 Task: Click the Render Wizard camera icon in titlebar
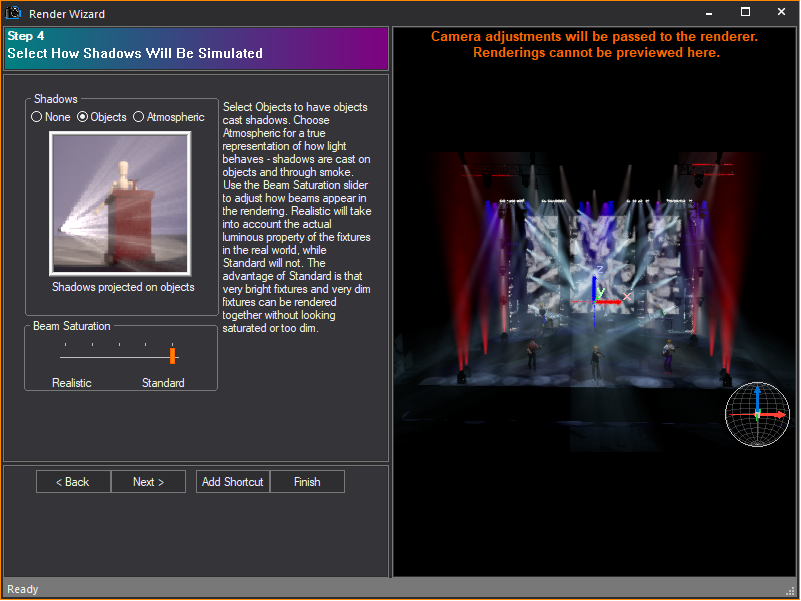(11, 12)
